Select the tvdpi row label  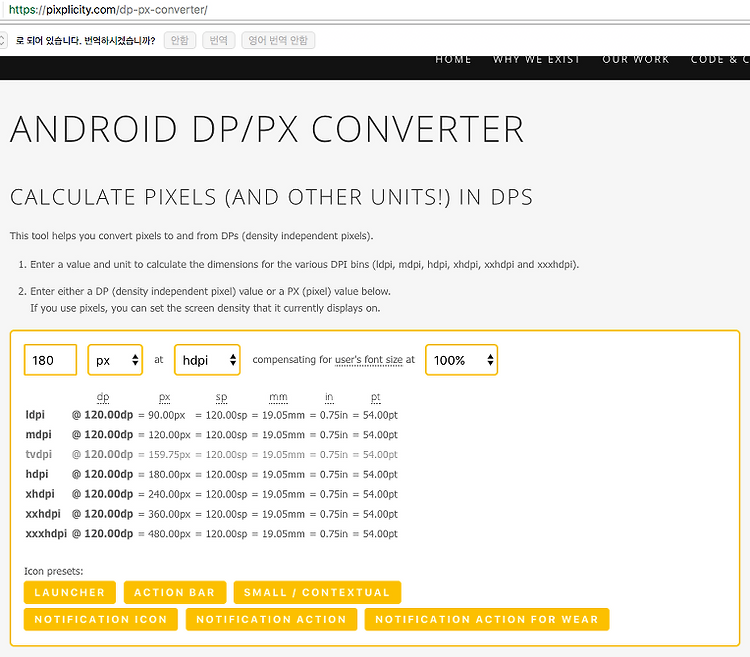(38, 454)
